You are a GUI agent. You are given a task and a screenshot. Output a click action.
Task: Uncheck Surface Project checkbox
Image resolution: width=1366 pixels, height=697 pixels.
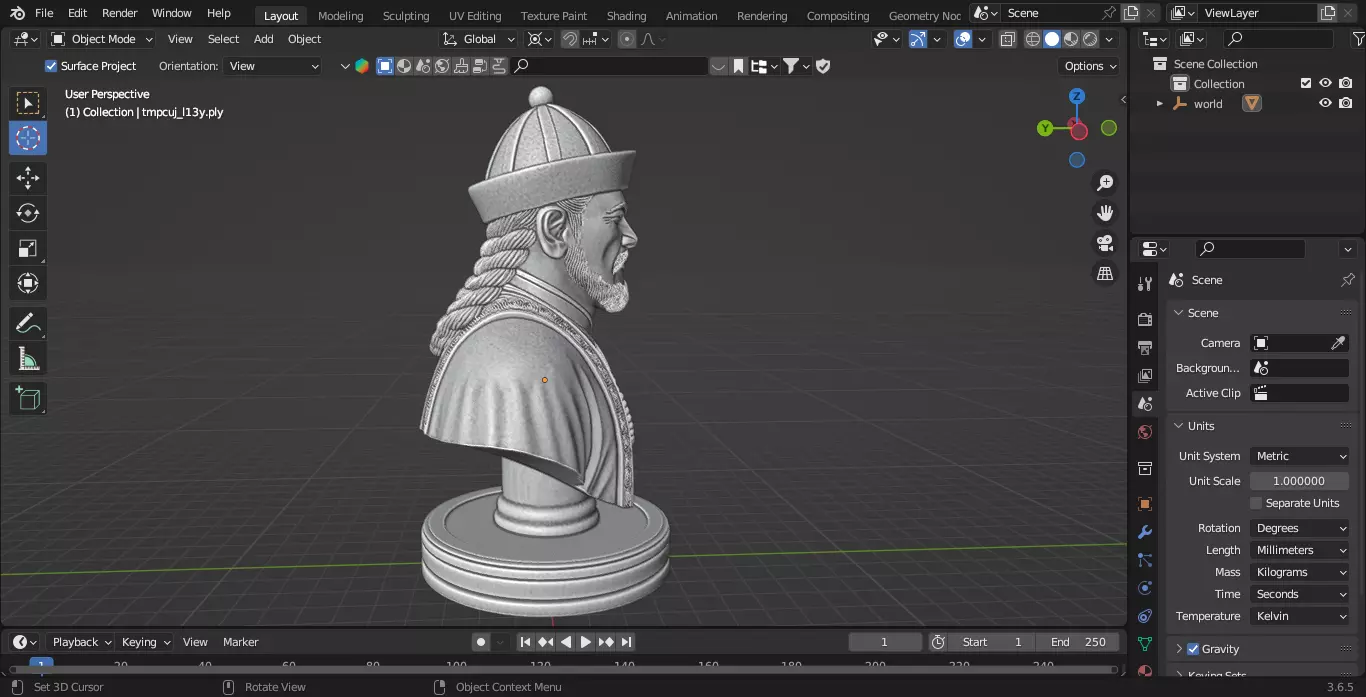51,66
